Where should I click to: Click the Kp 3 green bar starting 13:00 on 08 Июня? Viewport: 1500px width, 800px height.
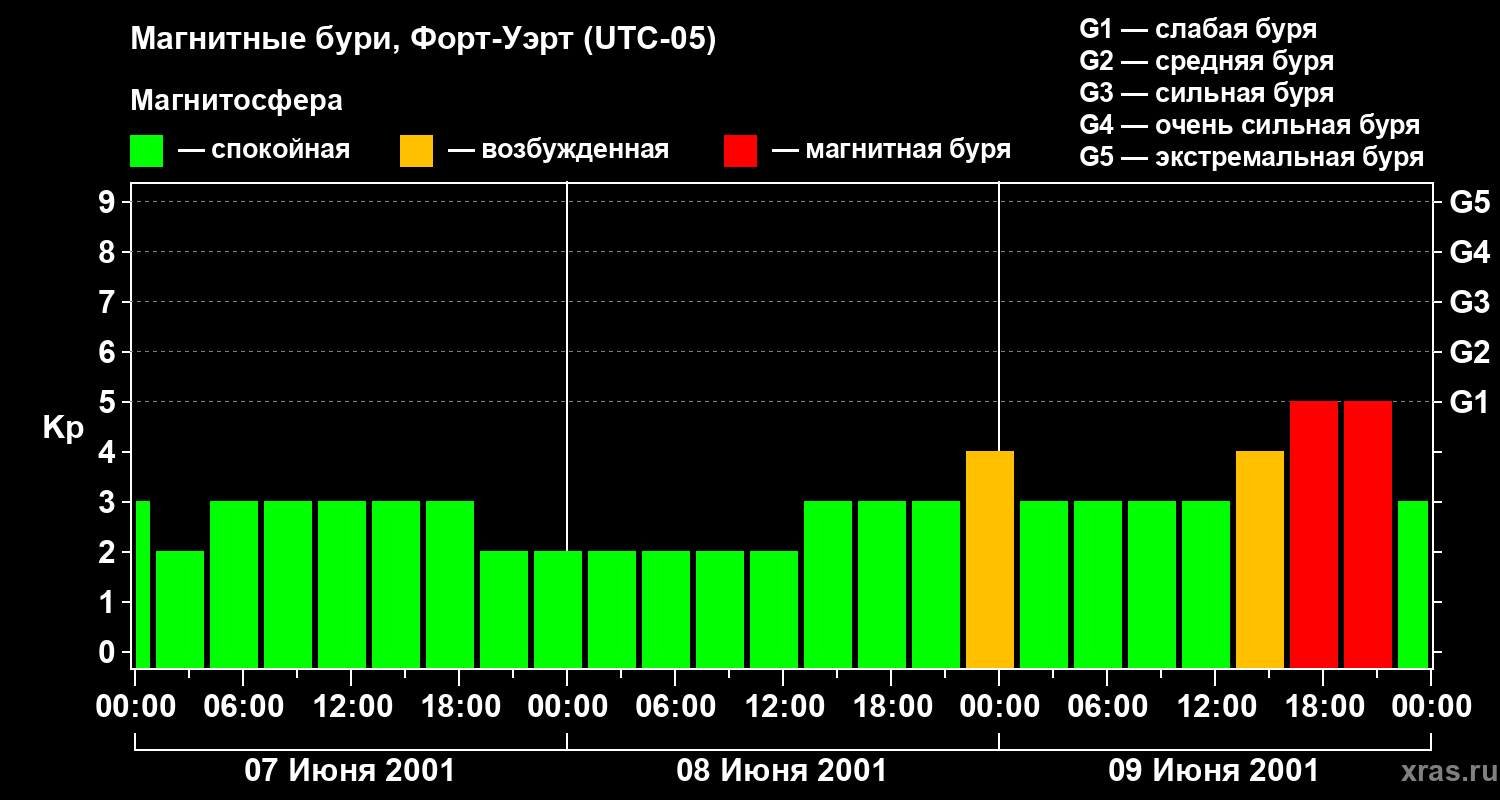click(828, 585)
